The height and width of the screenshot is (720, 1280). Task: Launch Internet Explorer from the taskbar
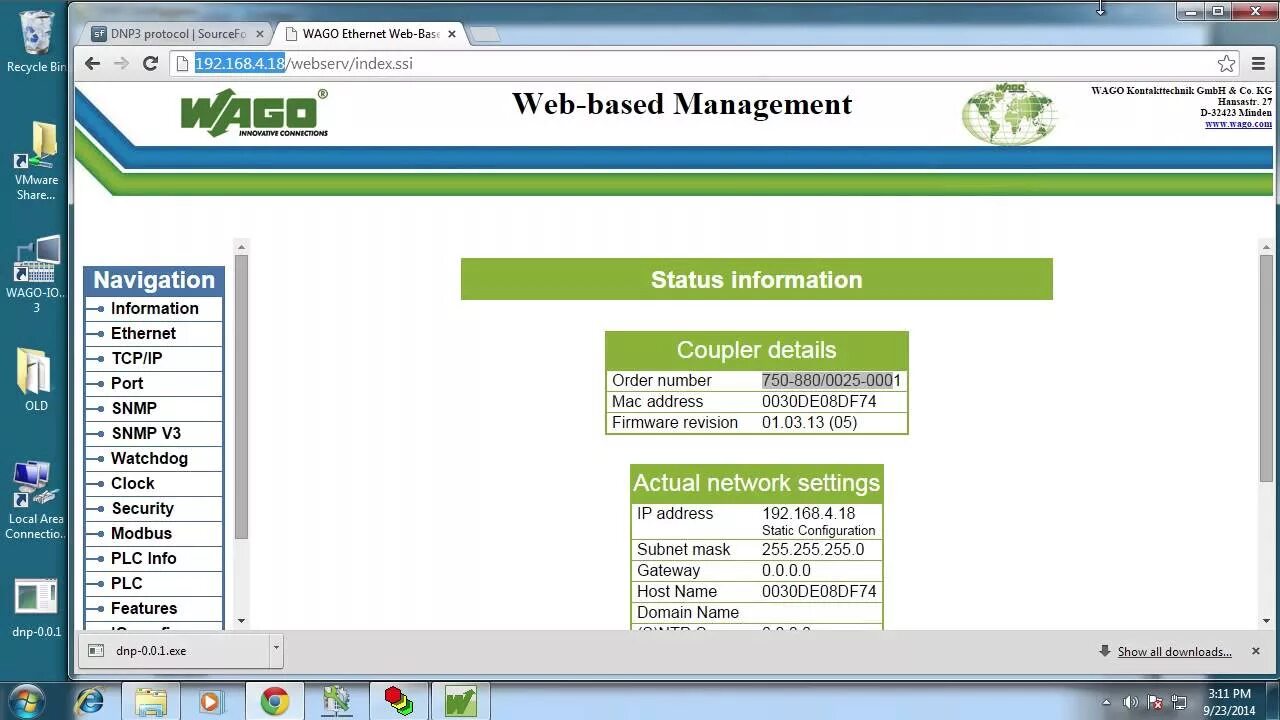[x=90, y=701]
